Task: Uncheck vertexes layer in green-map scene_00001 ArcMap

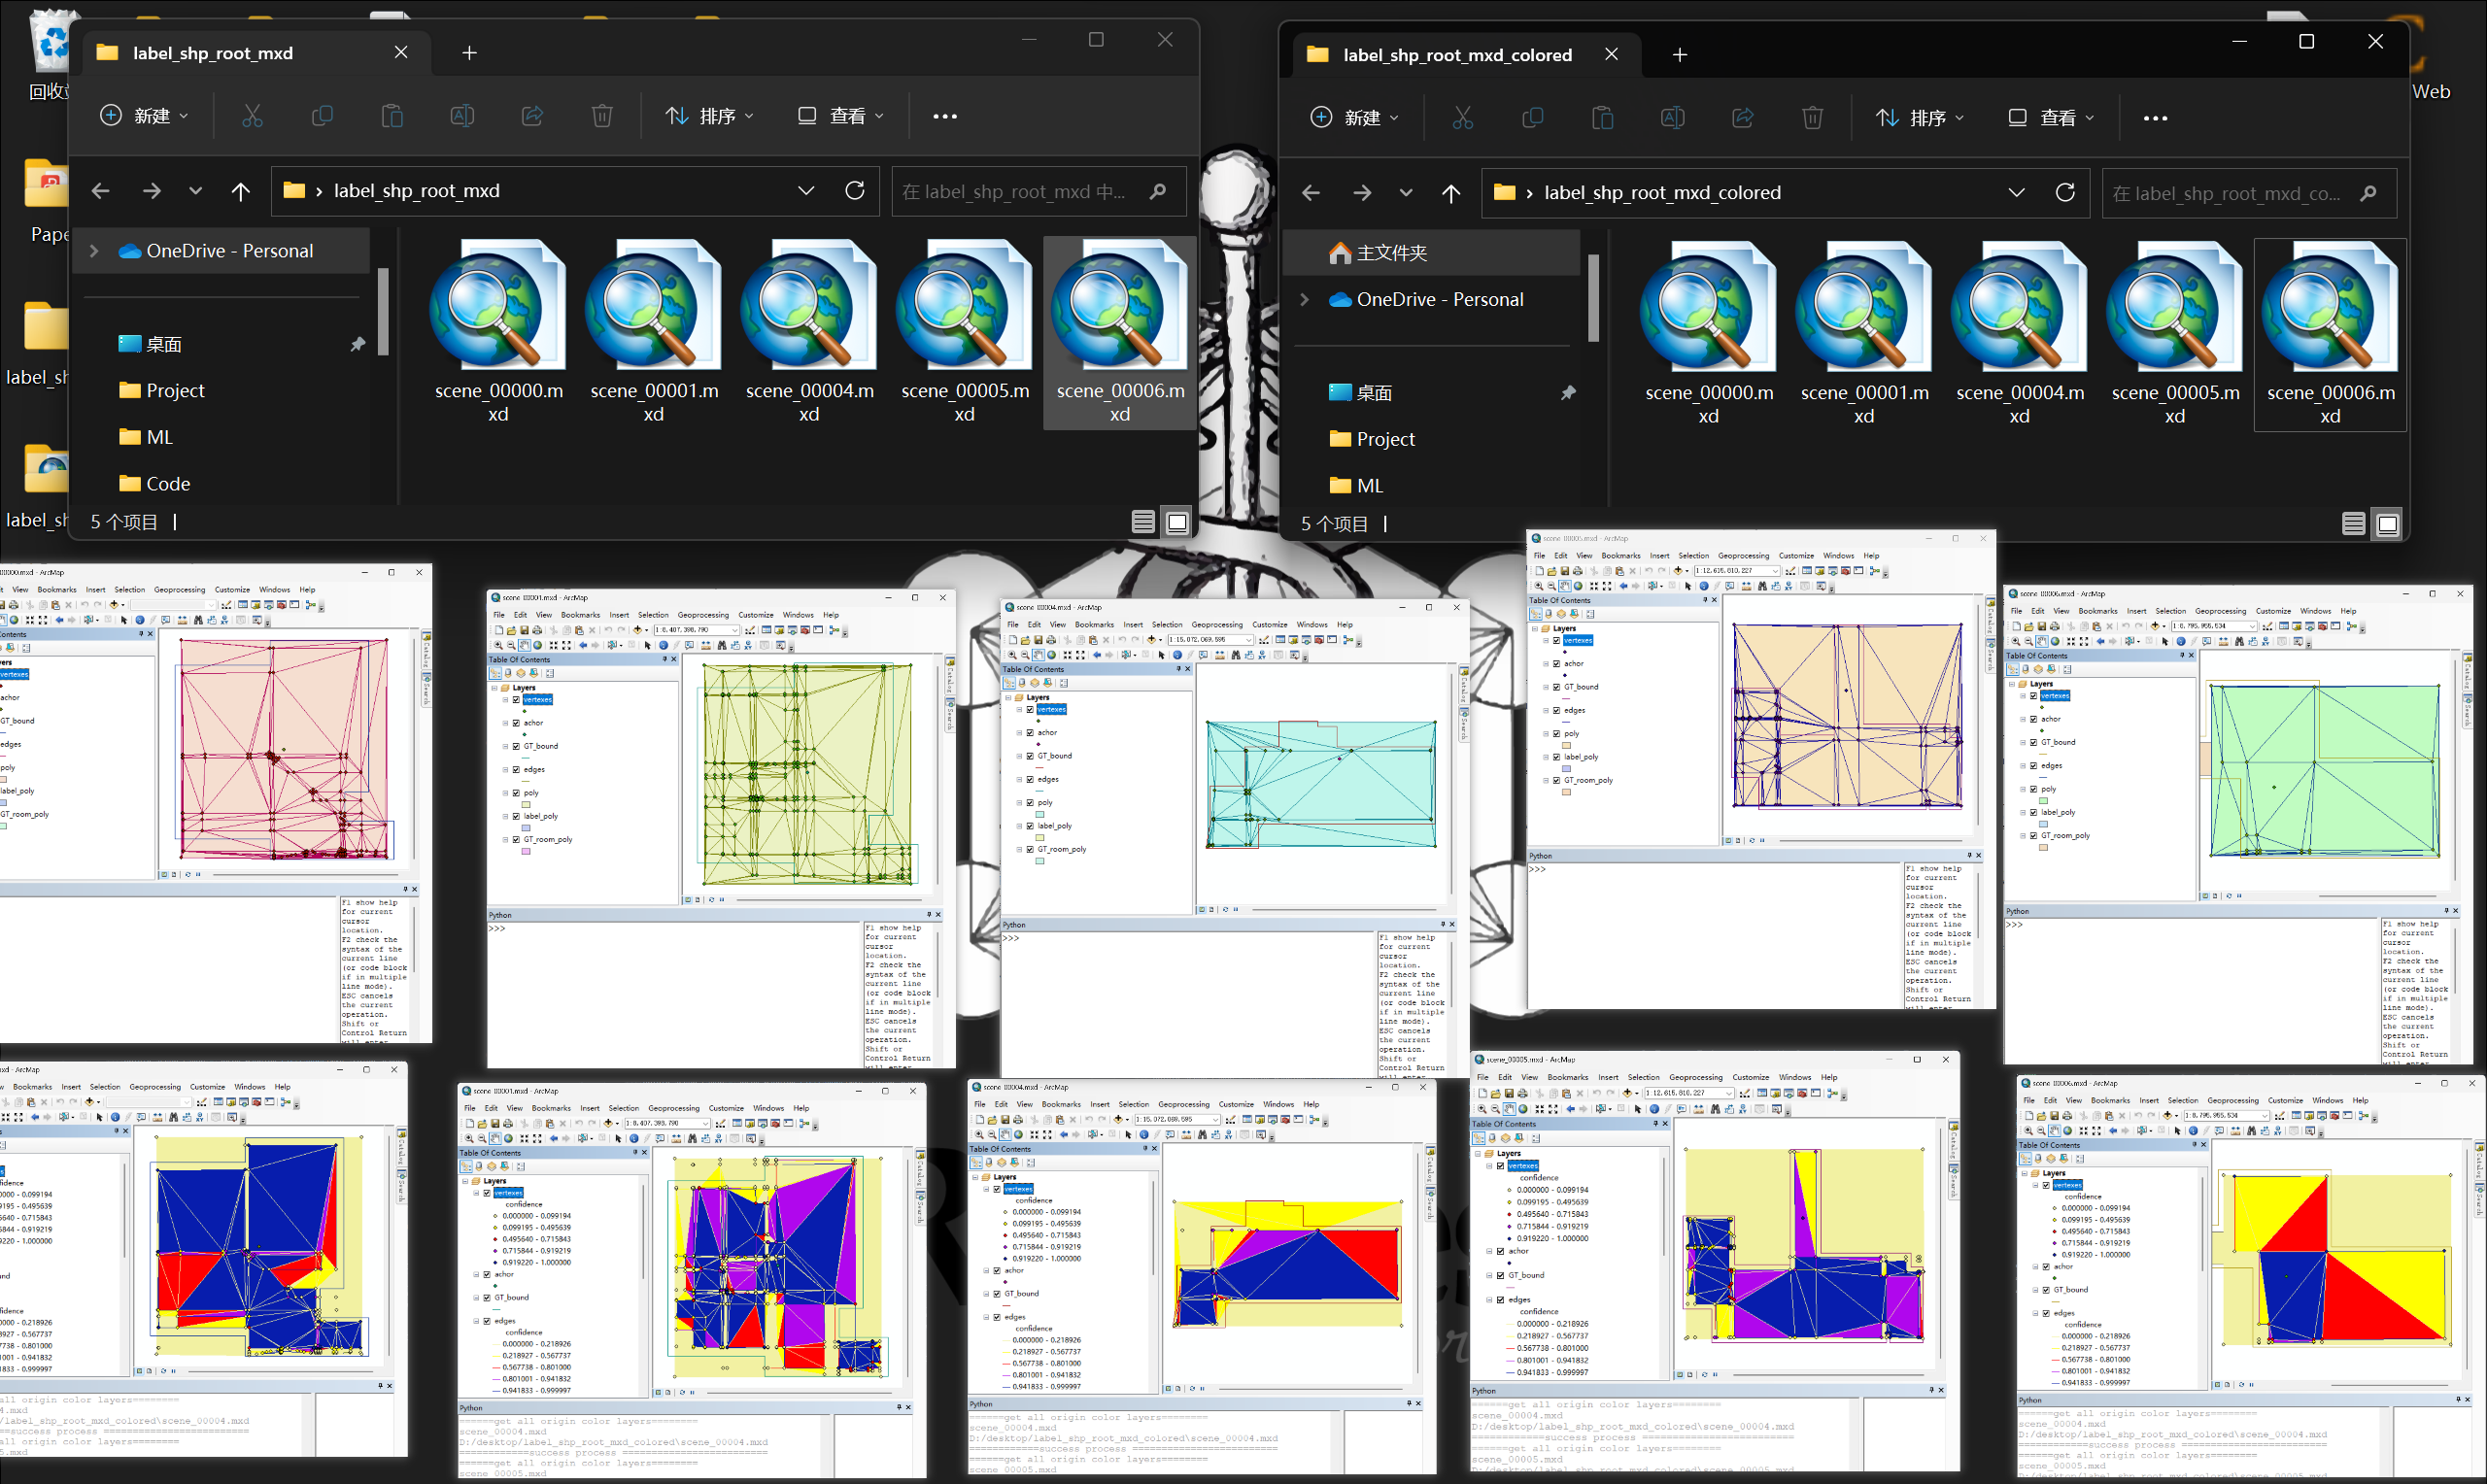Action: tap(516, 699)
